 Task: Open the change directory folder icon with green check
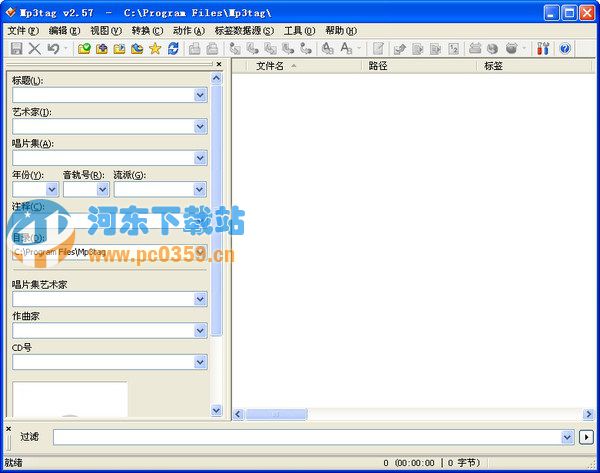coord(84,49)
